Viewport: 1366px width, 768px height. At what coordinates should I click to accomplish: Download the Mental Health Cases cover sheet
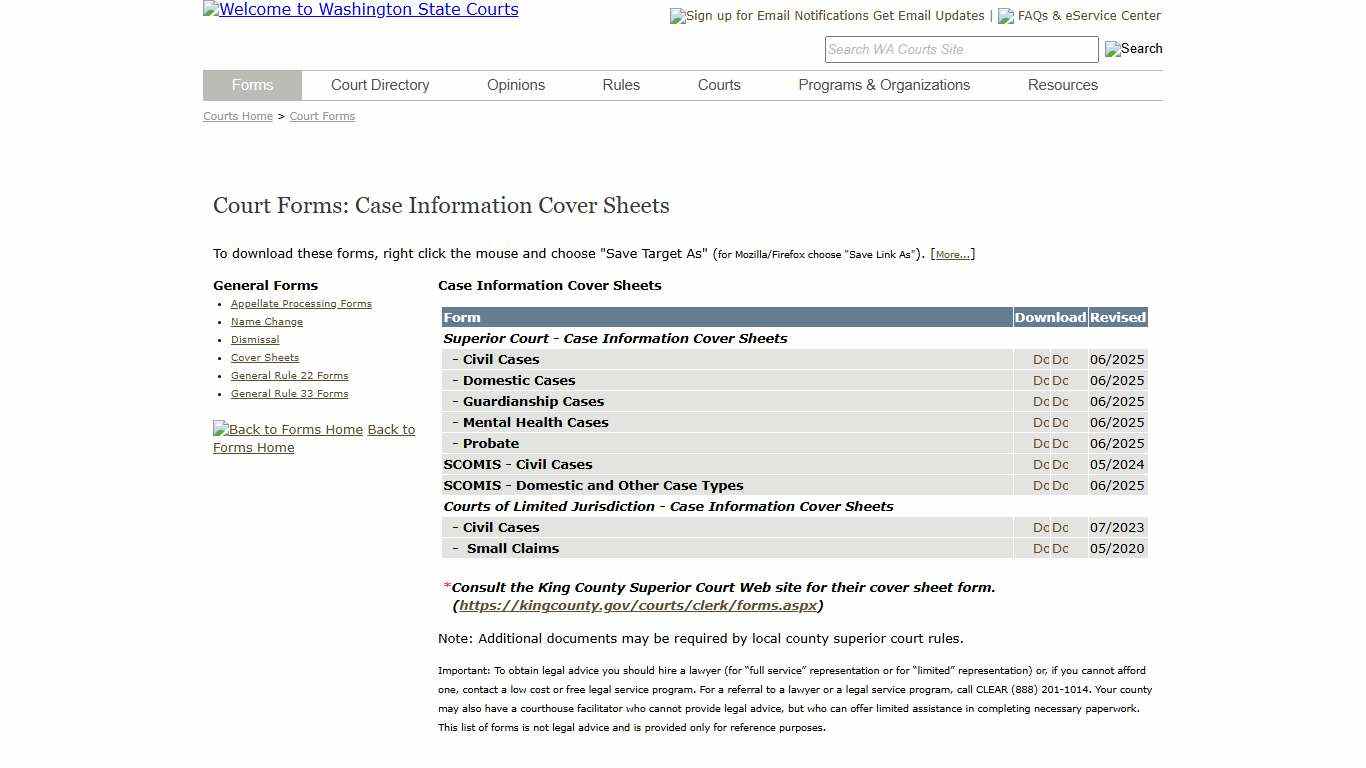pos(1040,422)
